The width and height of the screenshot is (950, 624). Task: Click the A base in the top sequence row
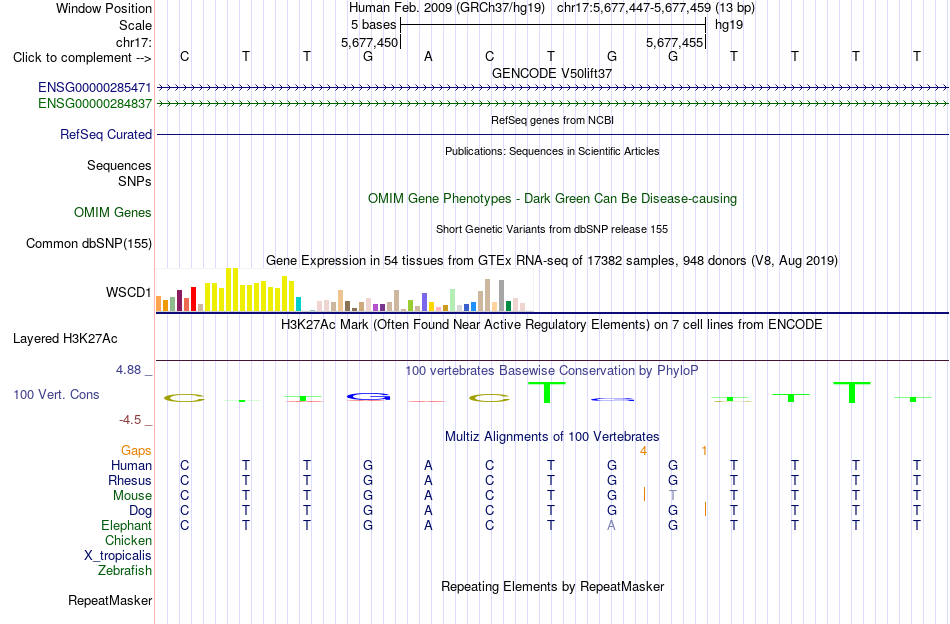point(428,57)
